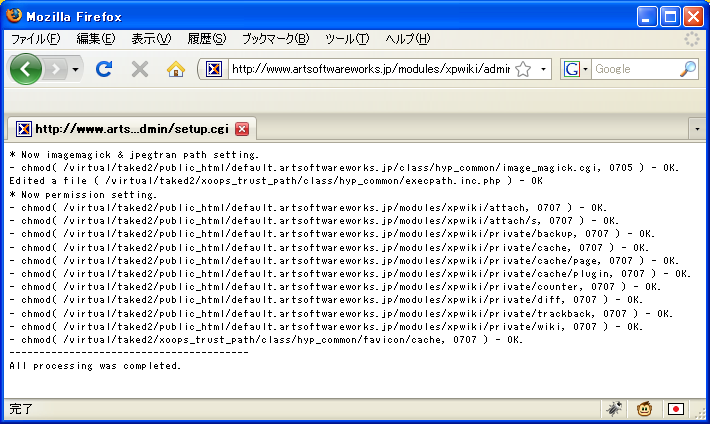Reload the current page

[x=103, y=69]
